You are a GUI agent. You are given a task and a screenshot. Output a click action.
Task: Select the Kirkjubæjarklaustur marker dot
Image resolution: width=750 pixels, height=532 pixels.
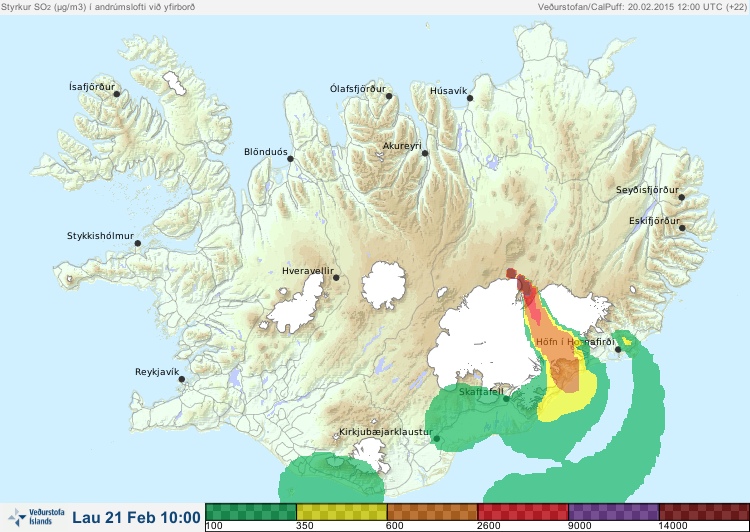click(x=436, y=439)
